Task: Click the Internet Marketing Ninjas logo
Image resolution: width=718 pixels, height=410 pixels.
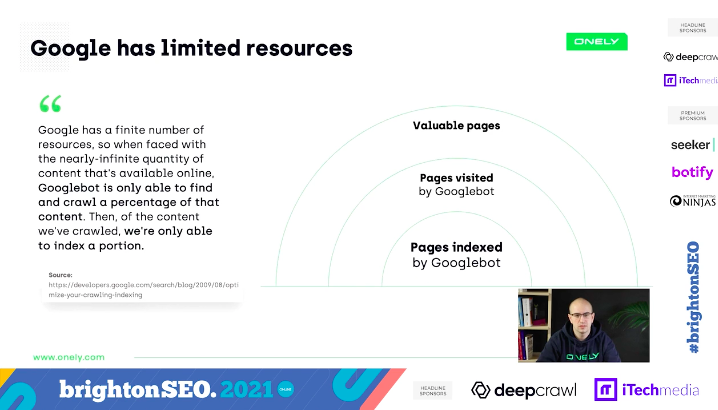Action: tap(692, 201)
